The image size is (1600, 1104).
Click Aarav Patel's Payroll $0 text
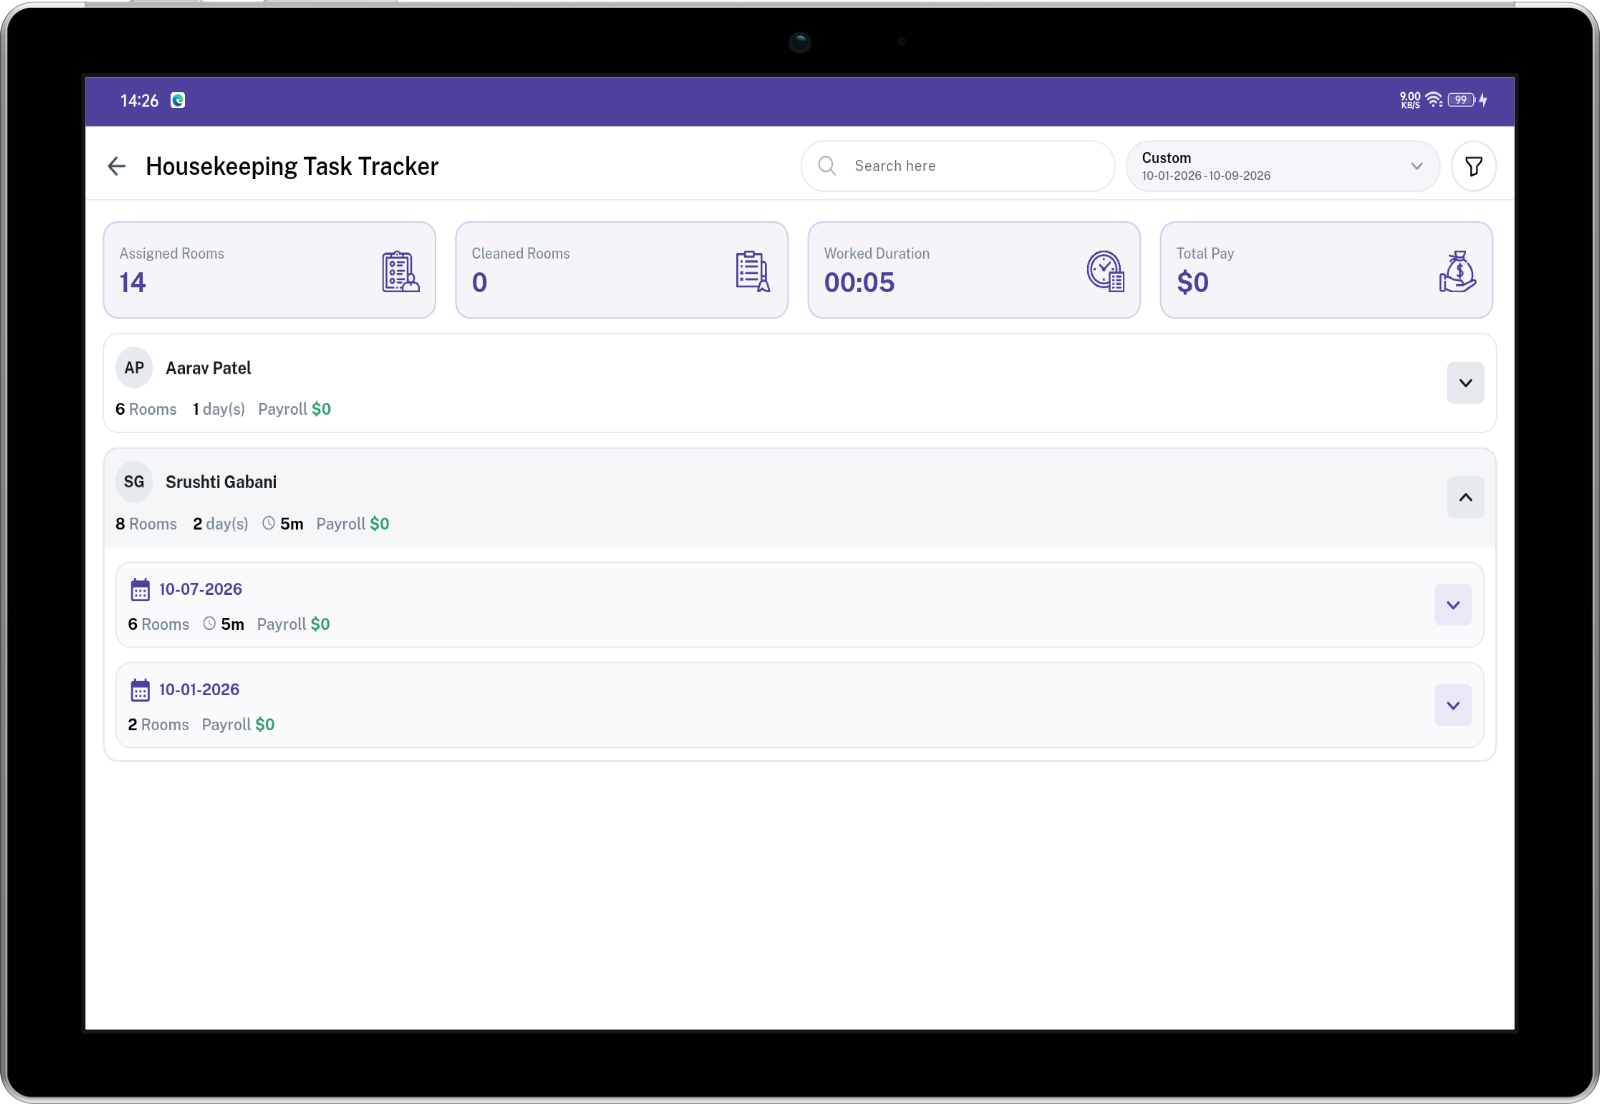(294, 409)
